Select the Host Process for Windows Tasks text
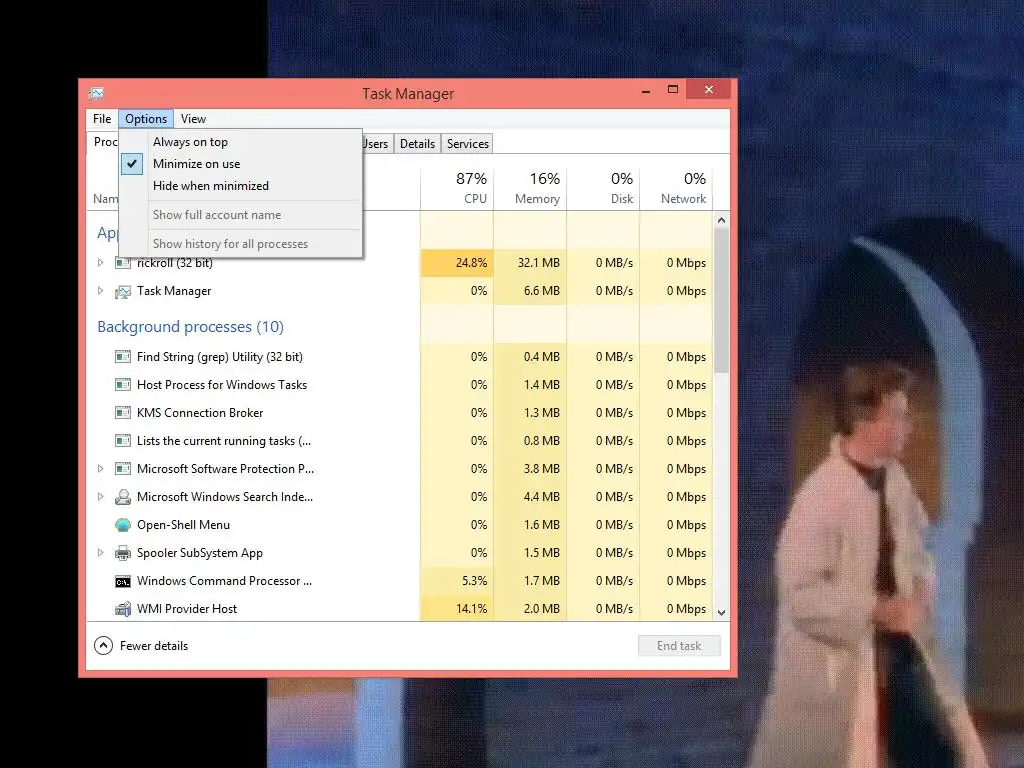 pos(222,385)
